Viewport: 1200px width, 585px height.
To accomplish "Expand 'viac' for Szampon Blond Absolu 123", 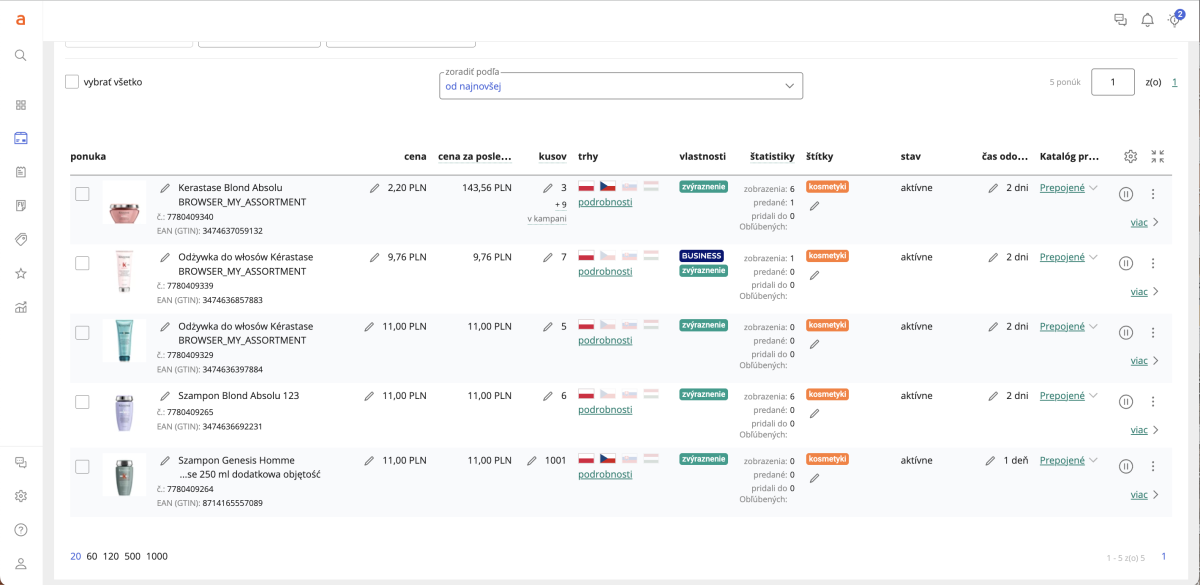I will [1145, 430].
